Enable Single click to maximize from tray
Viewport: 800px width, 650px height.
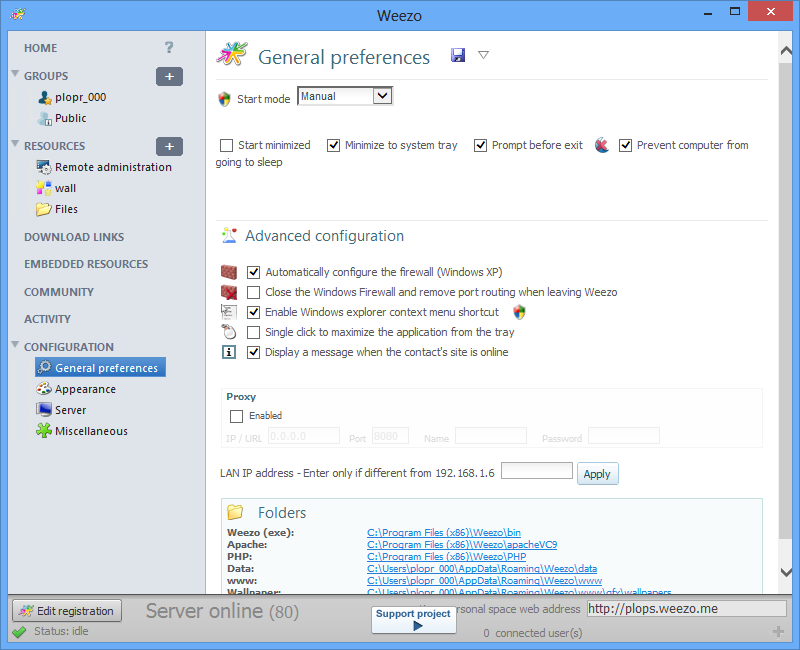point(253,332)
